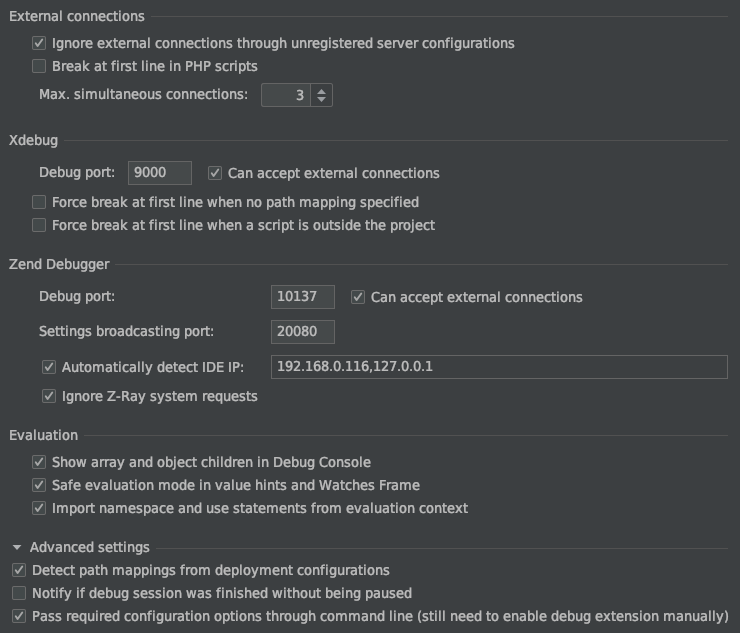Screen dimensions: 740x633
Task: Enable Notify if debug session finished without pausing
Action: coord(19,593)
